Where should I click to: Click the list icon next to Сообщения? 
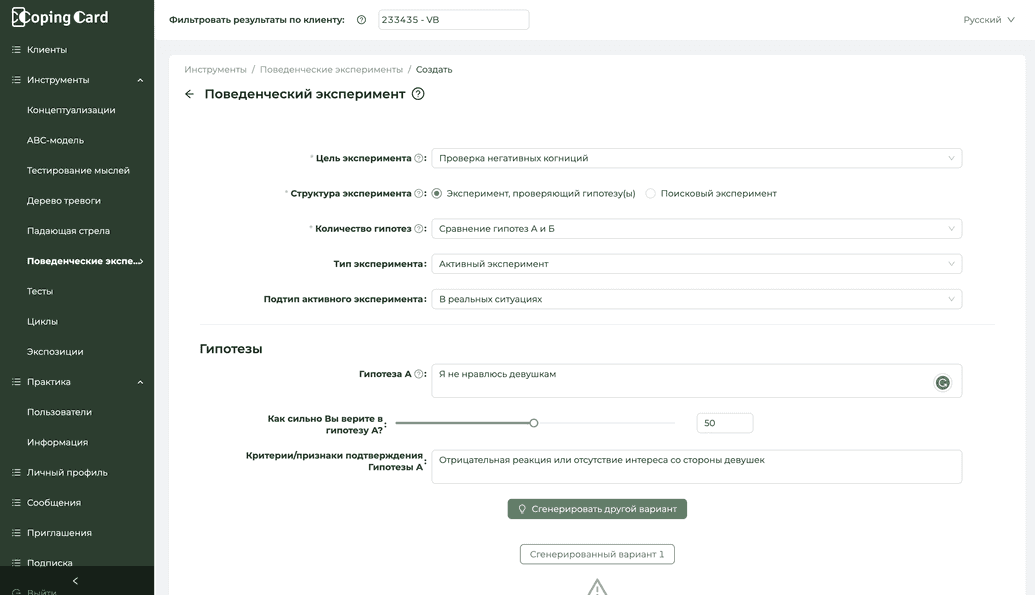(17, 503)
